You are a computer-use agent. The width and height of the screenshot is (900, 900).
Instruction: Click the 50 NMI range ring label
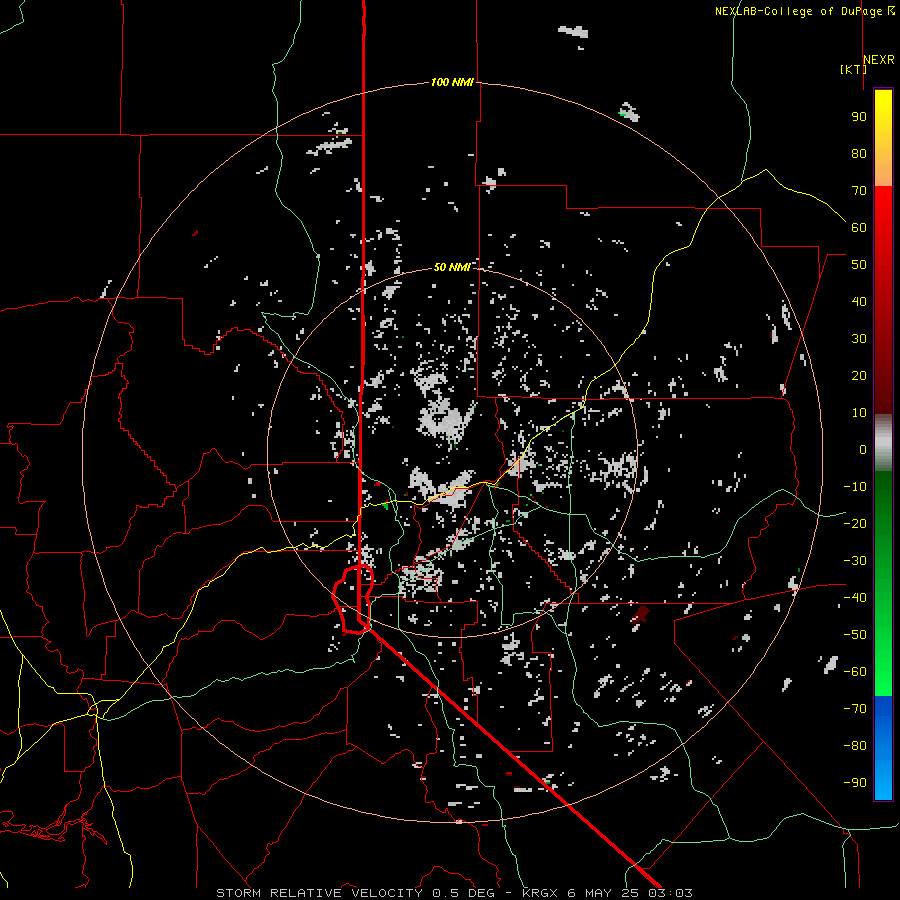[x=452, y=267]
